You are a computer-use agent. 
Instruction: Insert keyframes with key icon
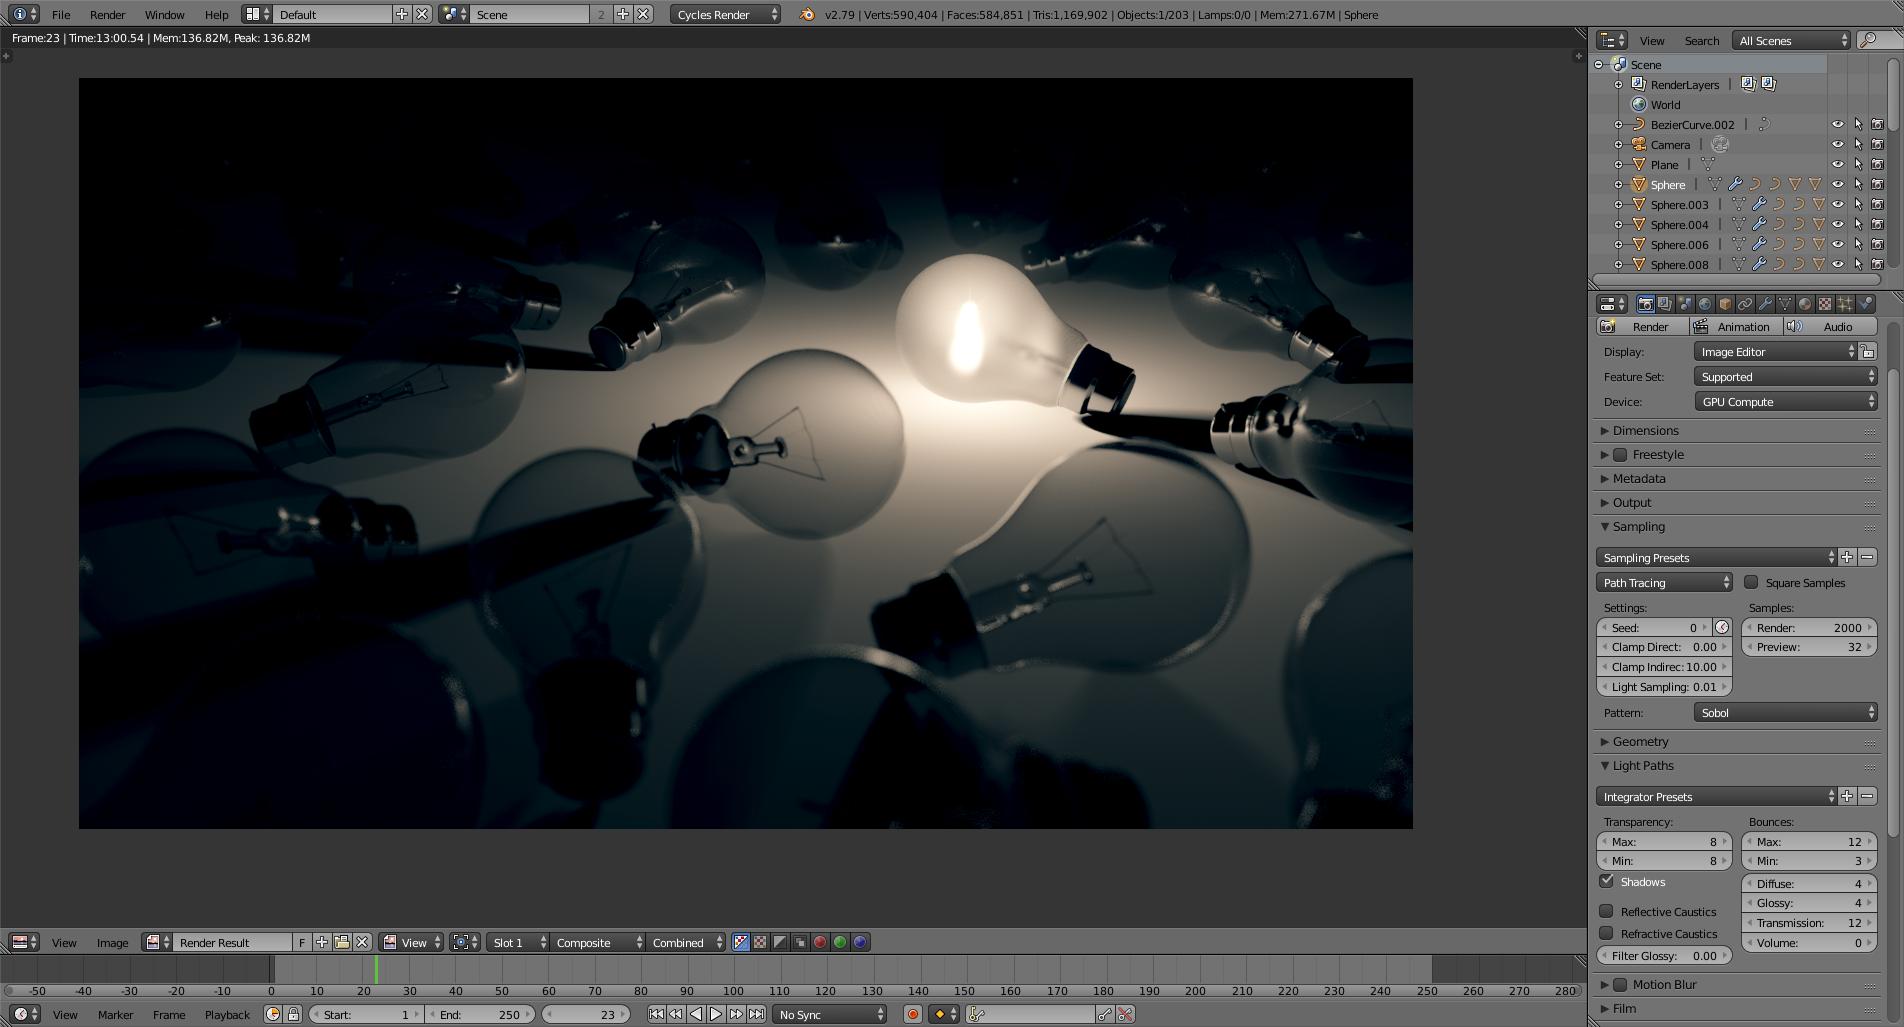coord(1105,1014)
